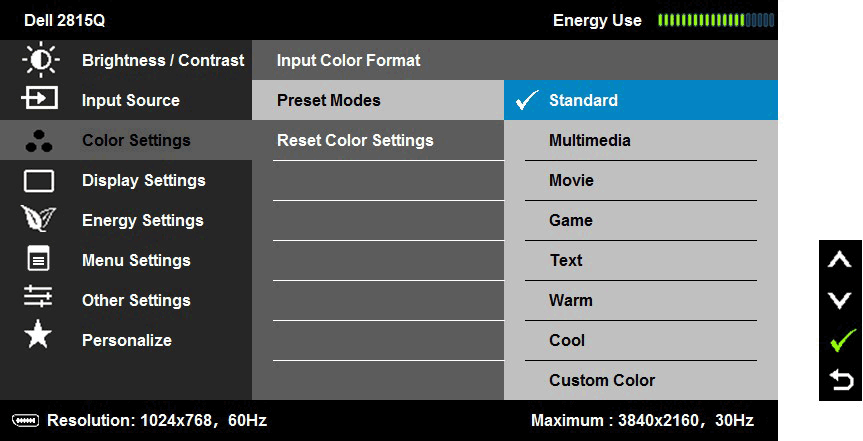The image size is (863, 441).
Task: Click the Resolution: 1024x768, 60Hz text
Action: point(157,421)
